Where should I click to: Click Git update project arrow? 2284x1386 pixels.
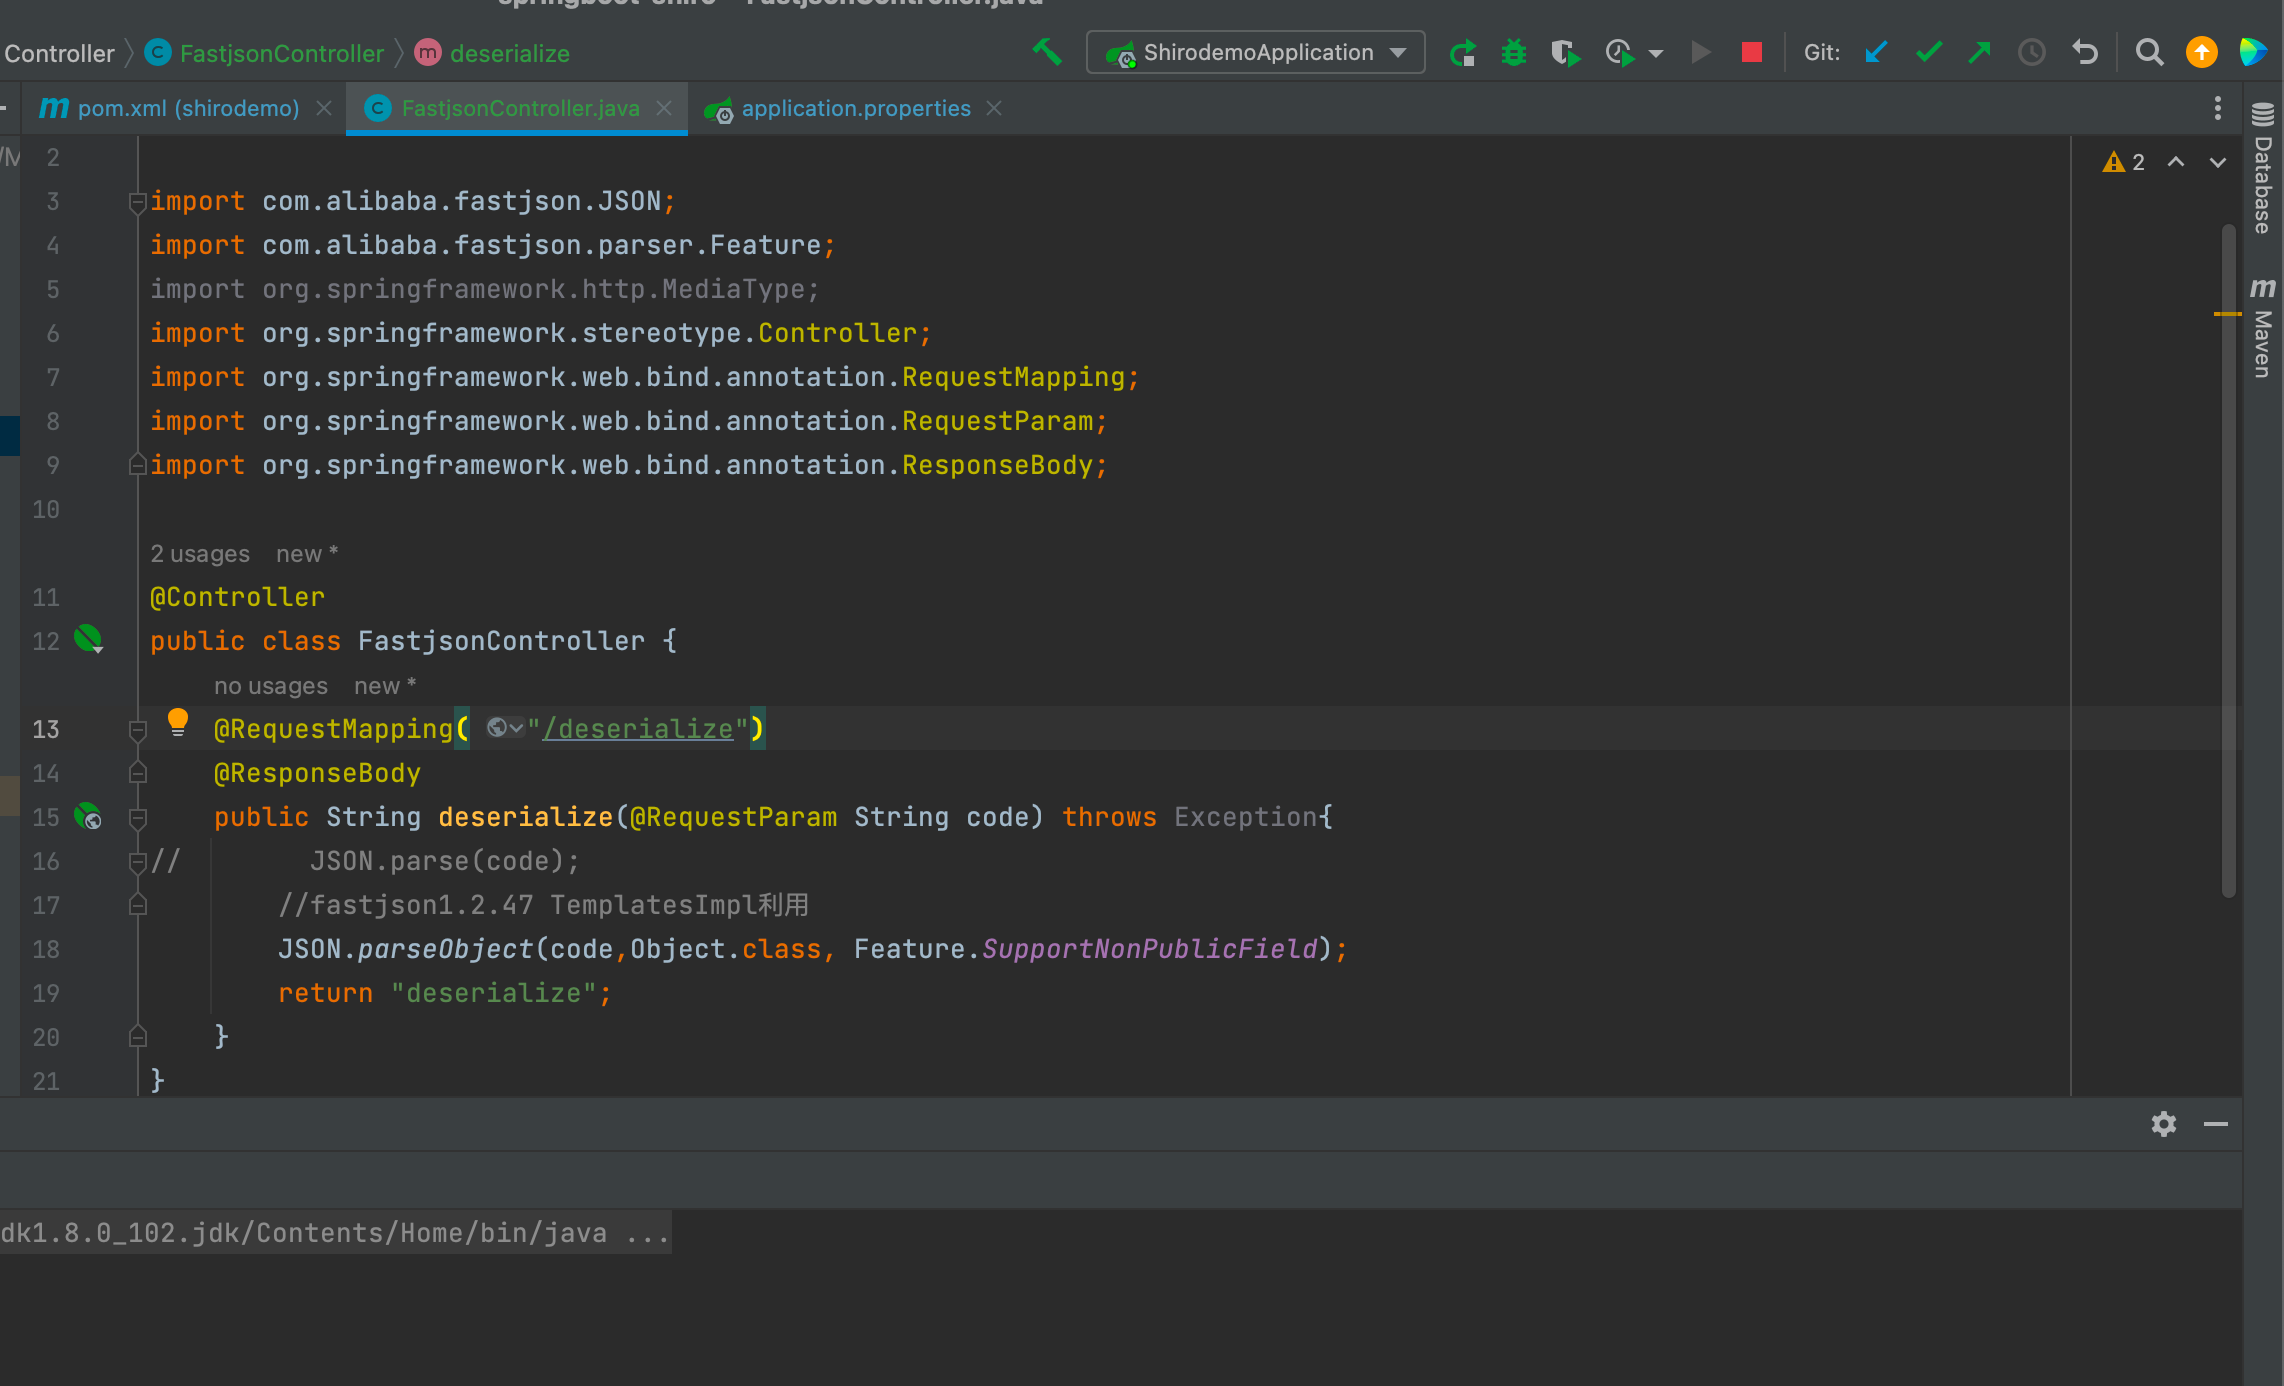1876,53
